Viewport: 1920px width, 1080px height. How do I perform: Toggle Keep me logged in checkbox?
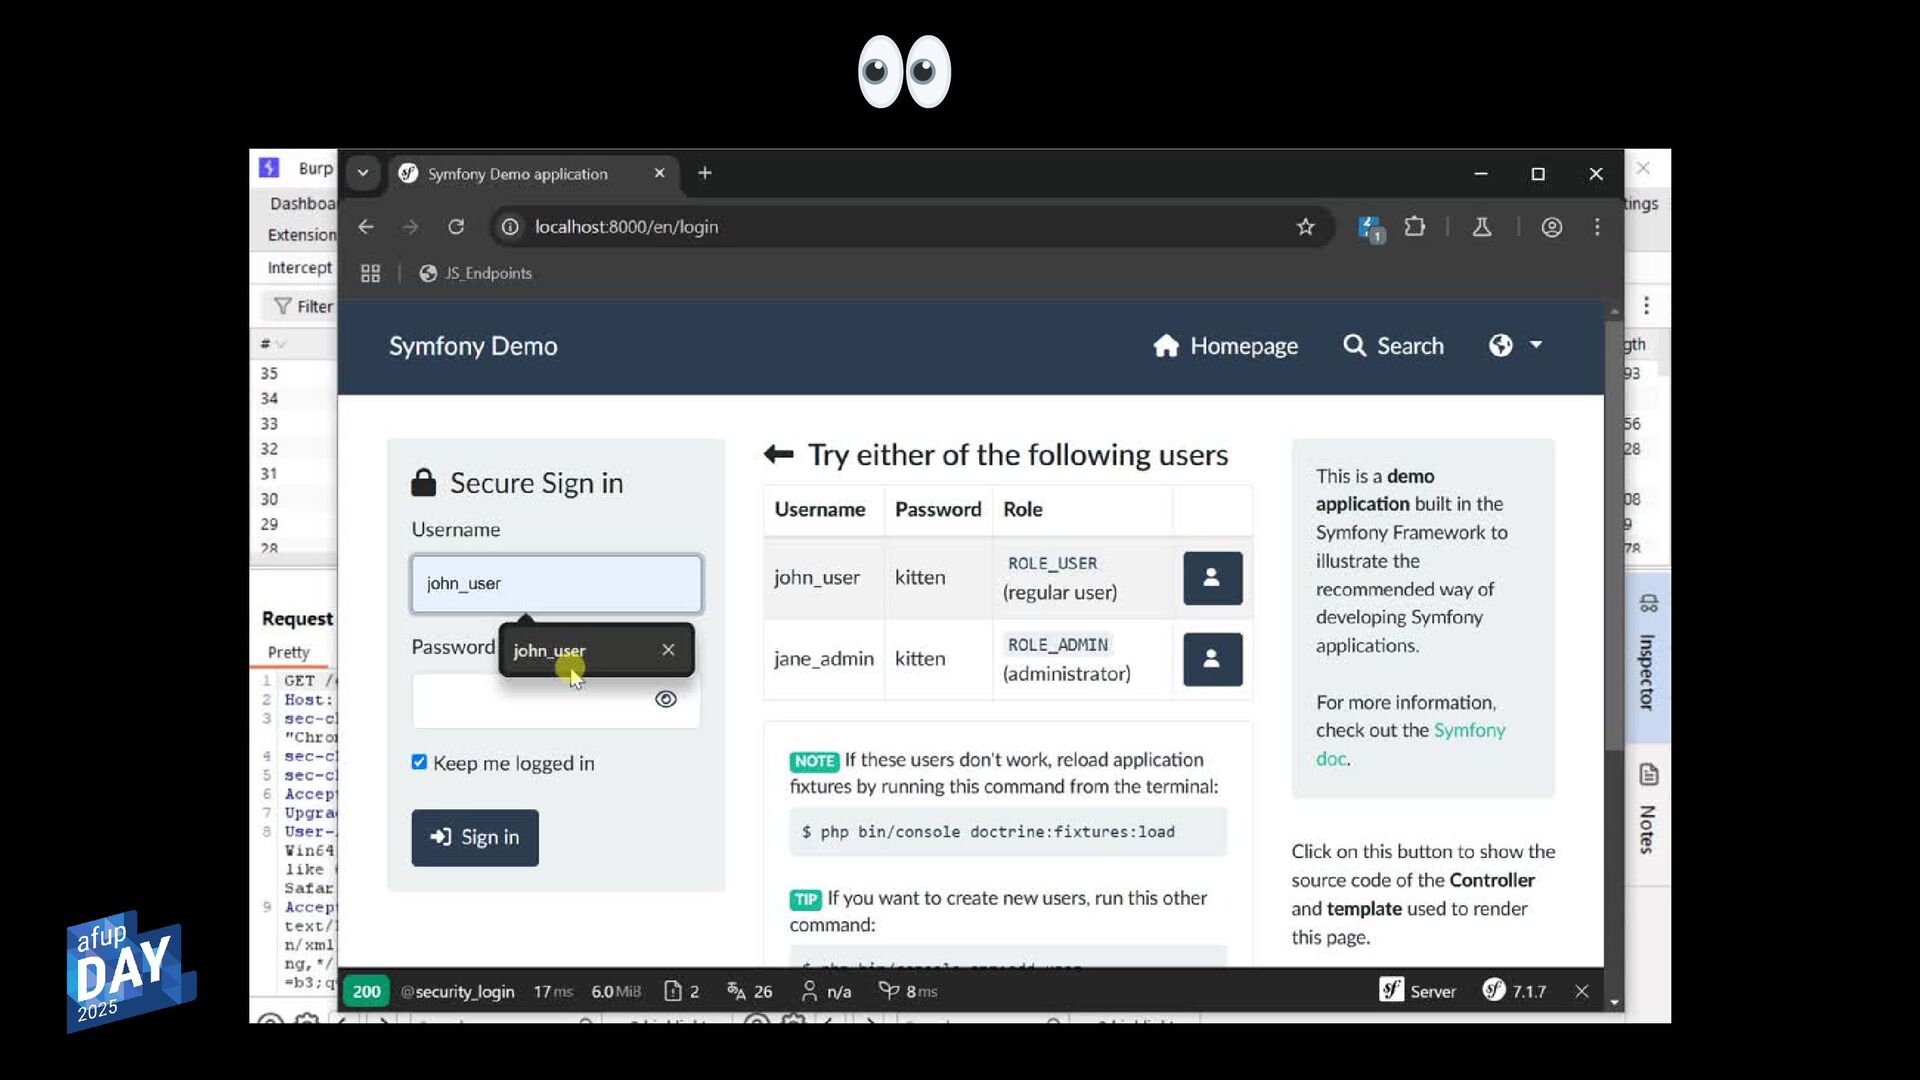tap(419, 762)
